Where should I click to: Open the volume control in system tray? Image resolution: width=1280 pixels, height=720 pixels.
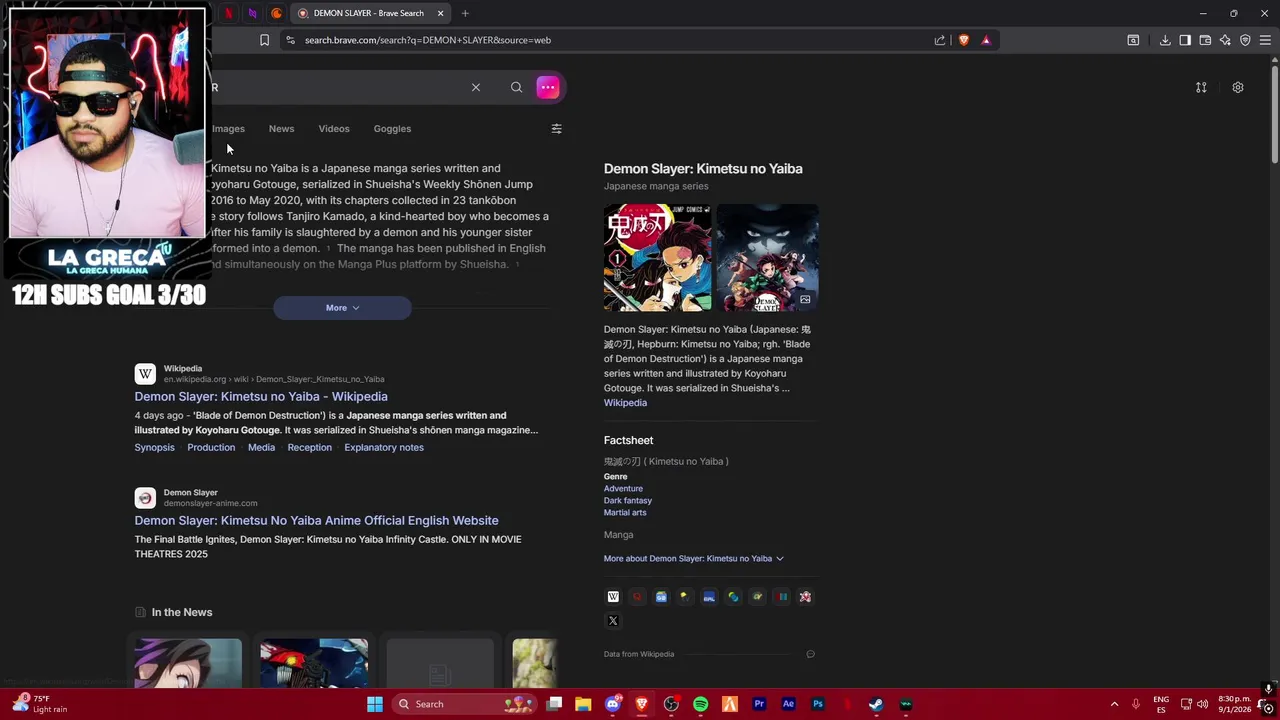click(1202, 704)
